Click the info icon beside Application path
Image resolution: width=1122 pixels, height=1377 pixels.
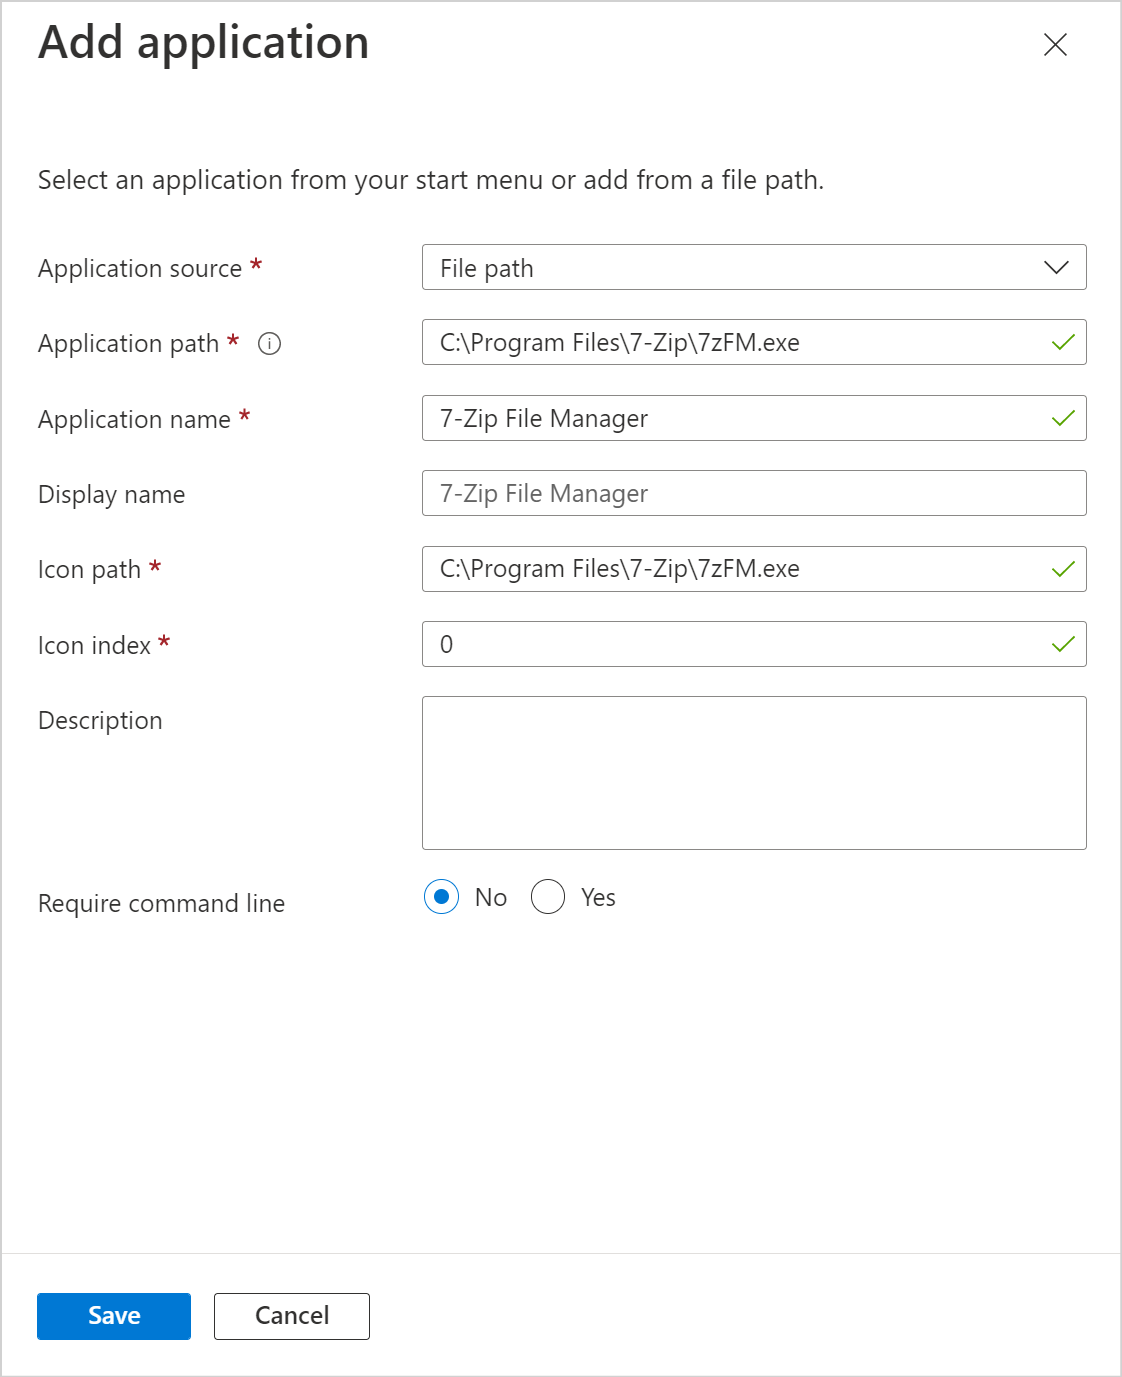pos(269,344)
